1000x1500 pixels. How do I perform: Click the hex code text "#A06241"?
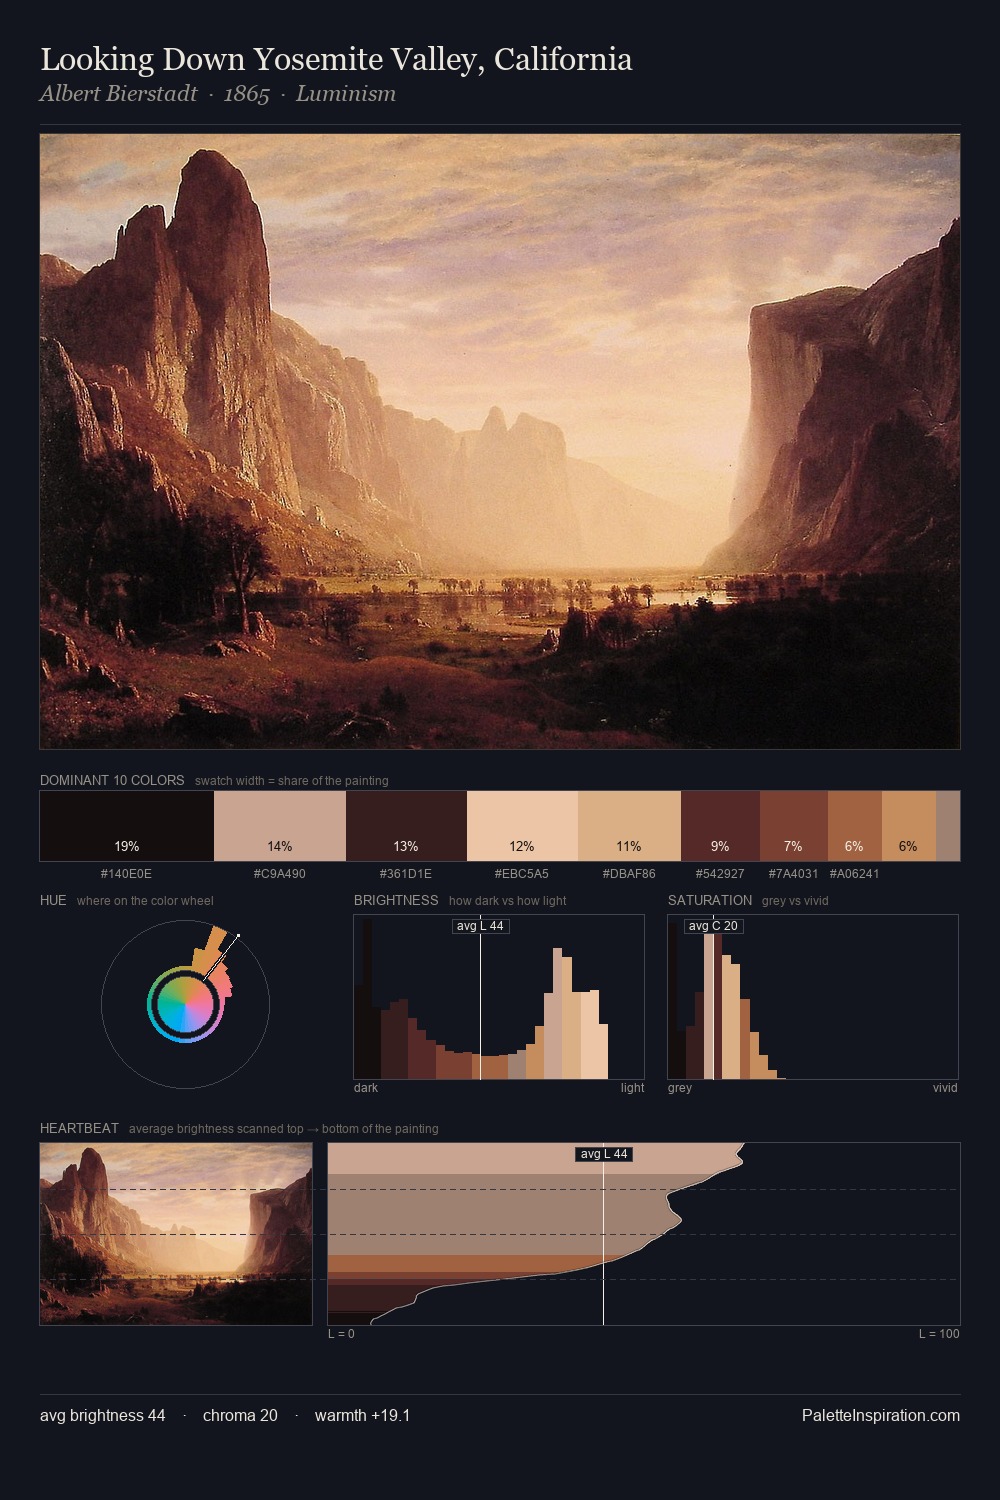coord(854,874)
